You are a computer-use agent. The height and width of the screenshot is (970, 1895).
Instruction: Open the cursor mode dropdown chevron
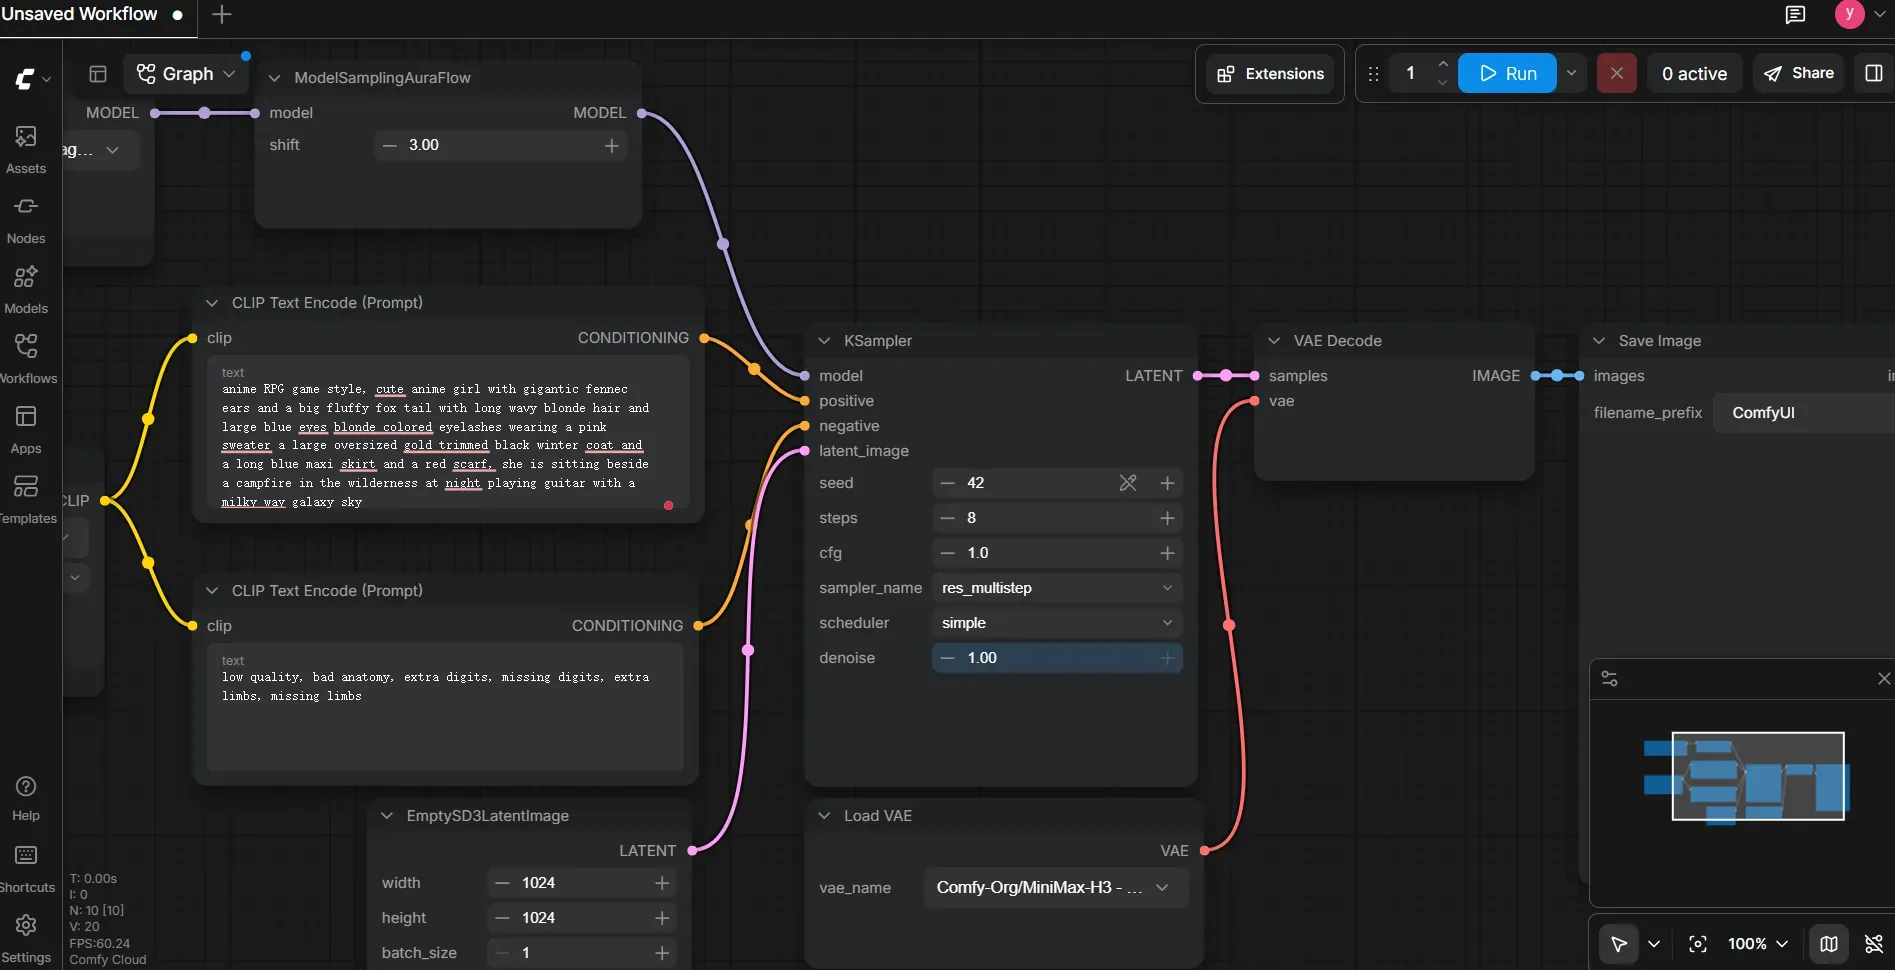pos(1654,944)
